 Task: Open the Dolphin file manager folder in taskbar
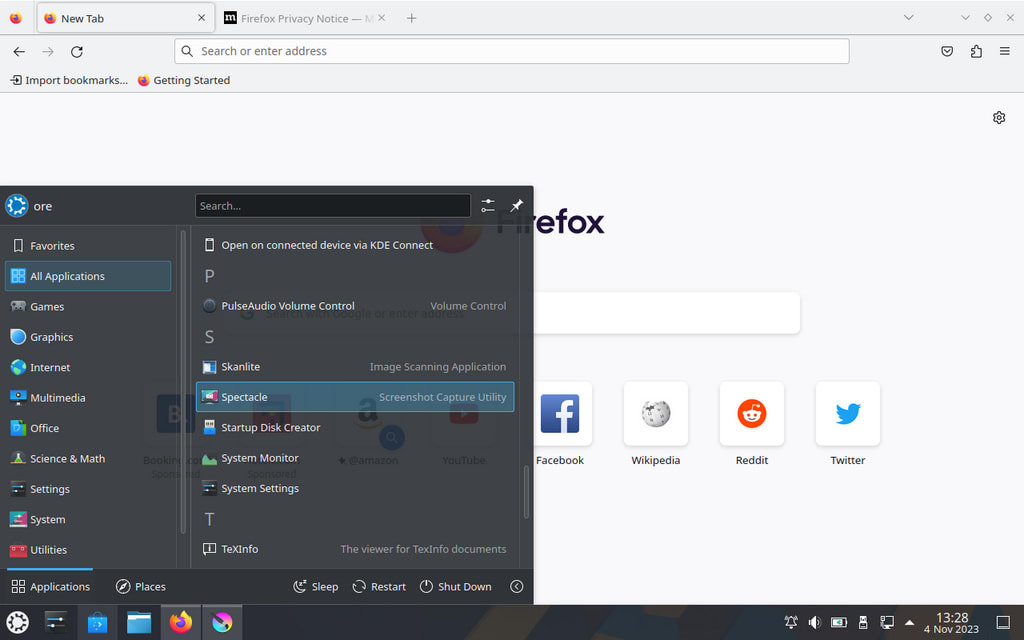(x=139, y=622)
